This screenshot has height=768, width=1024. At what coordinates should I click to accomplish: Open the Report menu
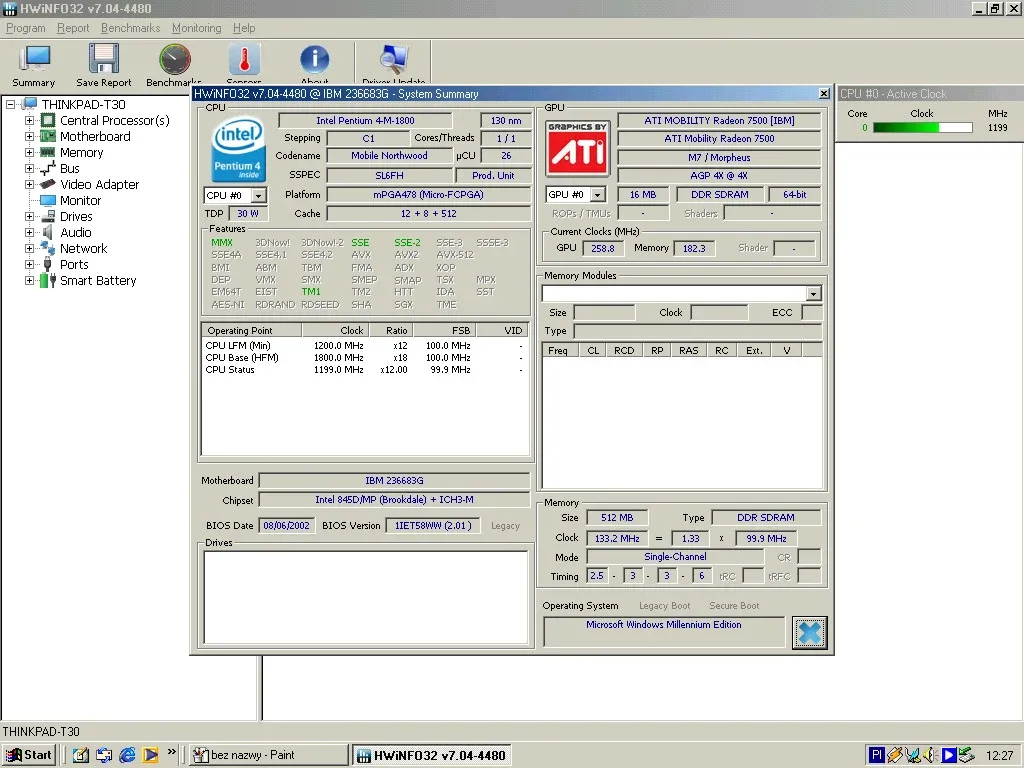point(72,28)
